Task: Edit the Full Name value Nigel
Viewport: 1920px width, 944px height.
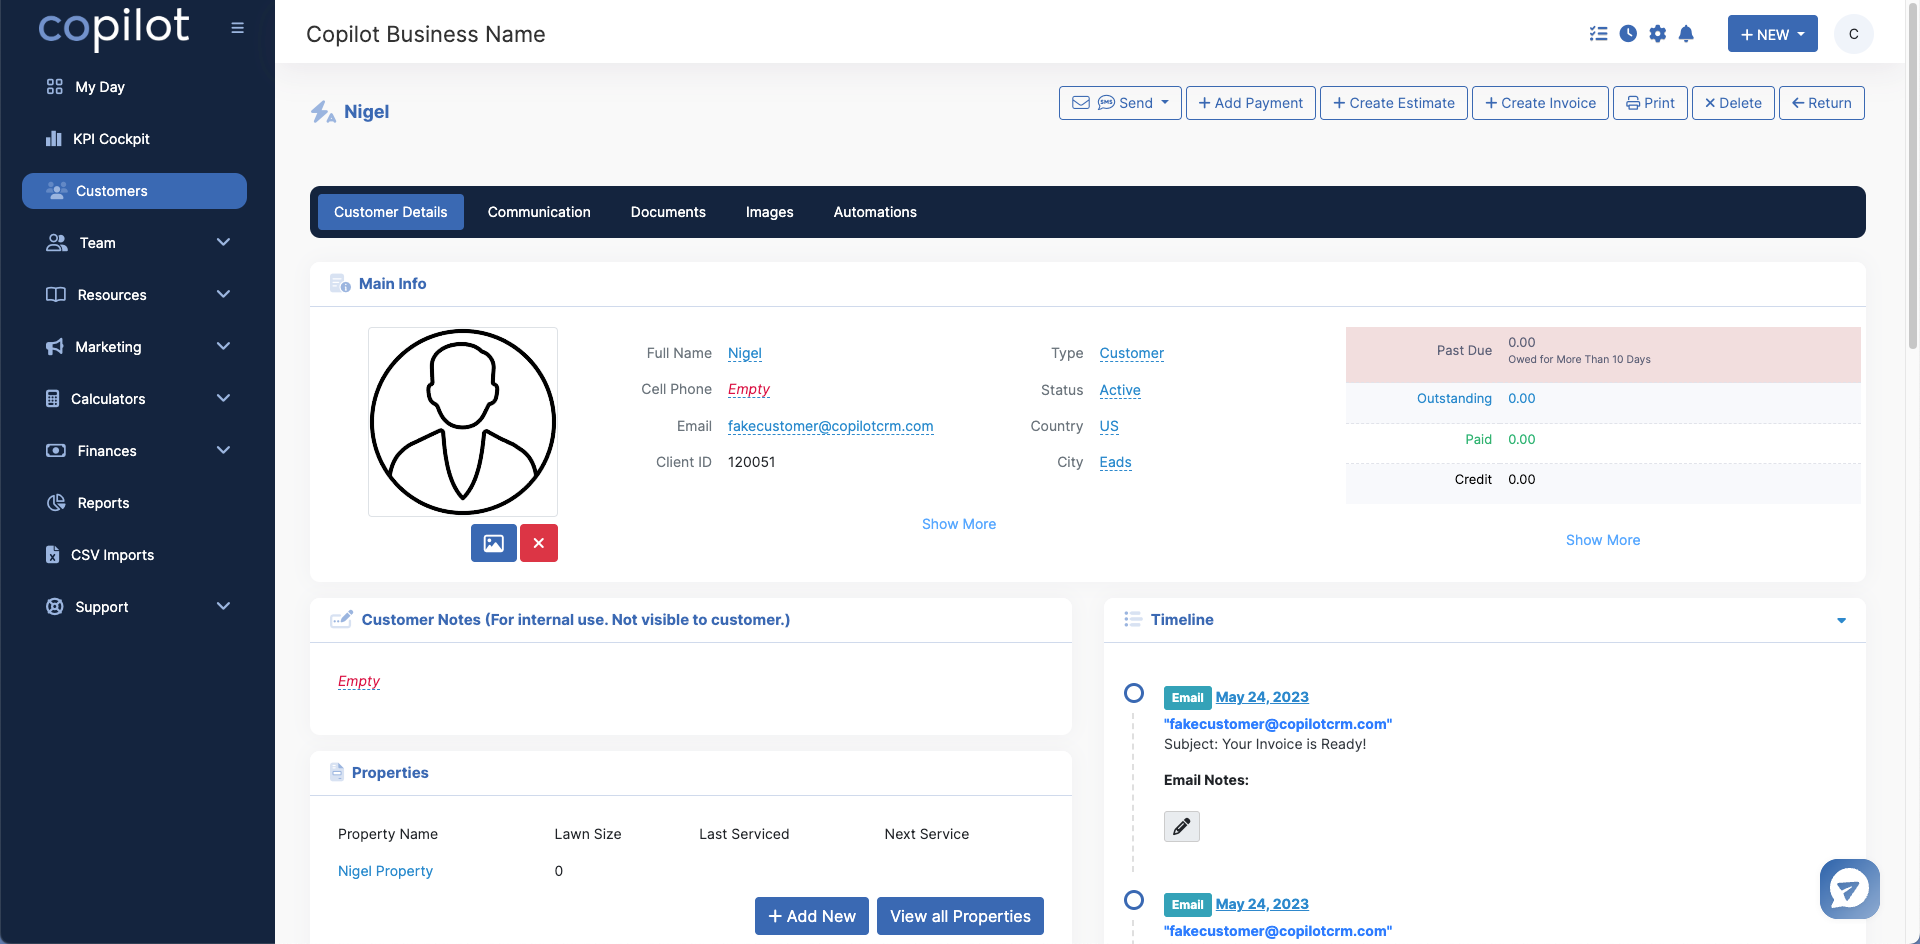Action: (x=745, y=353)
